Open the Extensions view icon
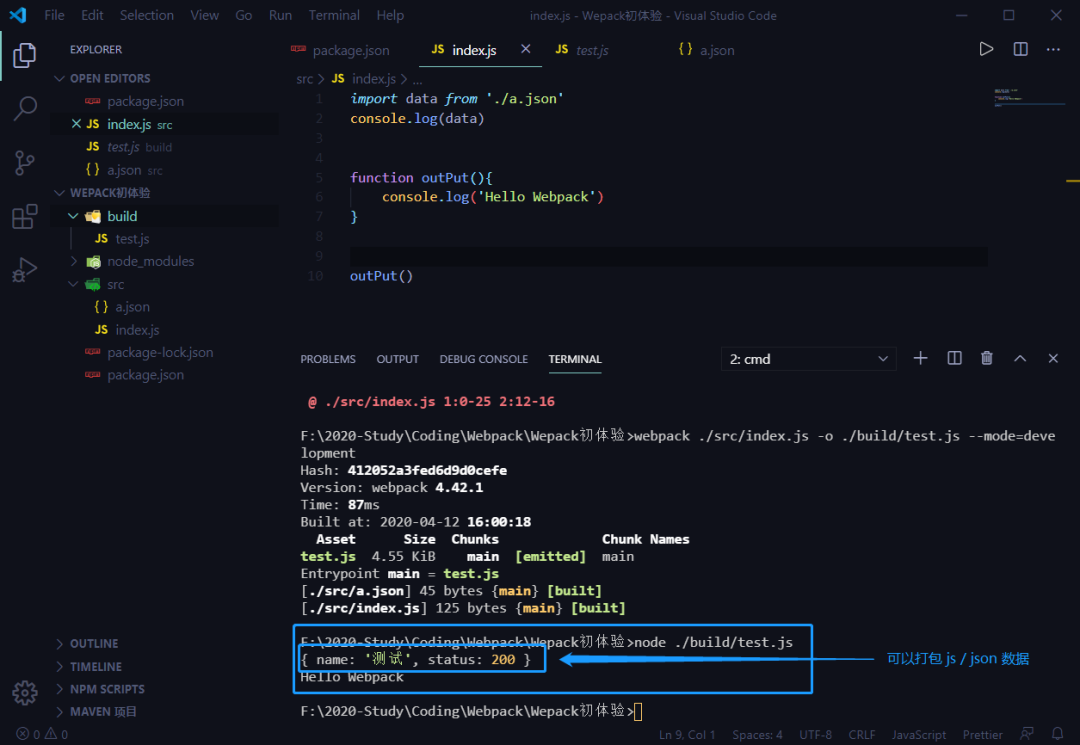Viewport: 1080px width, 745px height. tap(25, 217)
